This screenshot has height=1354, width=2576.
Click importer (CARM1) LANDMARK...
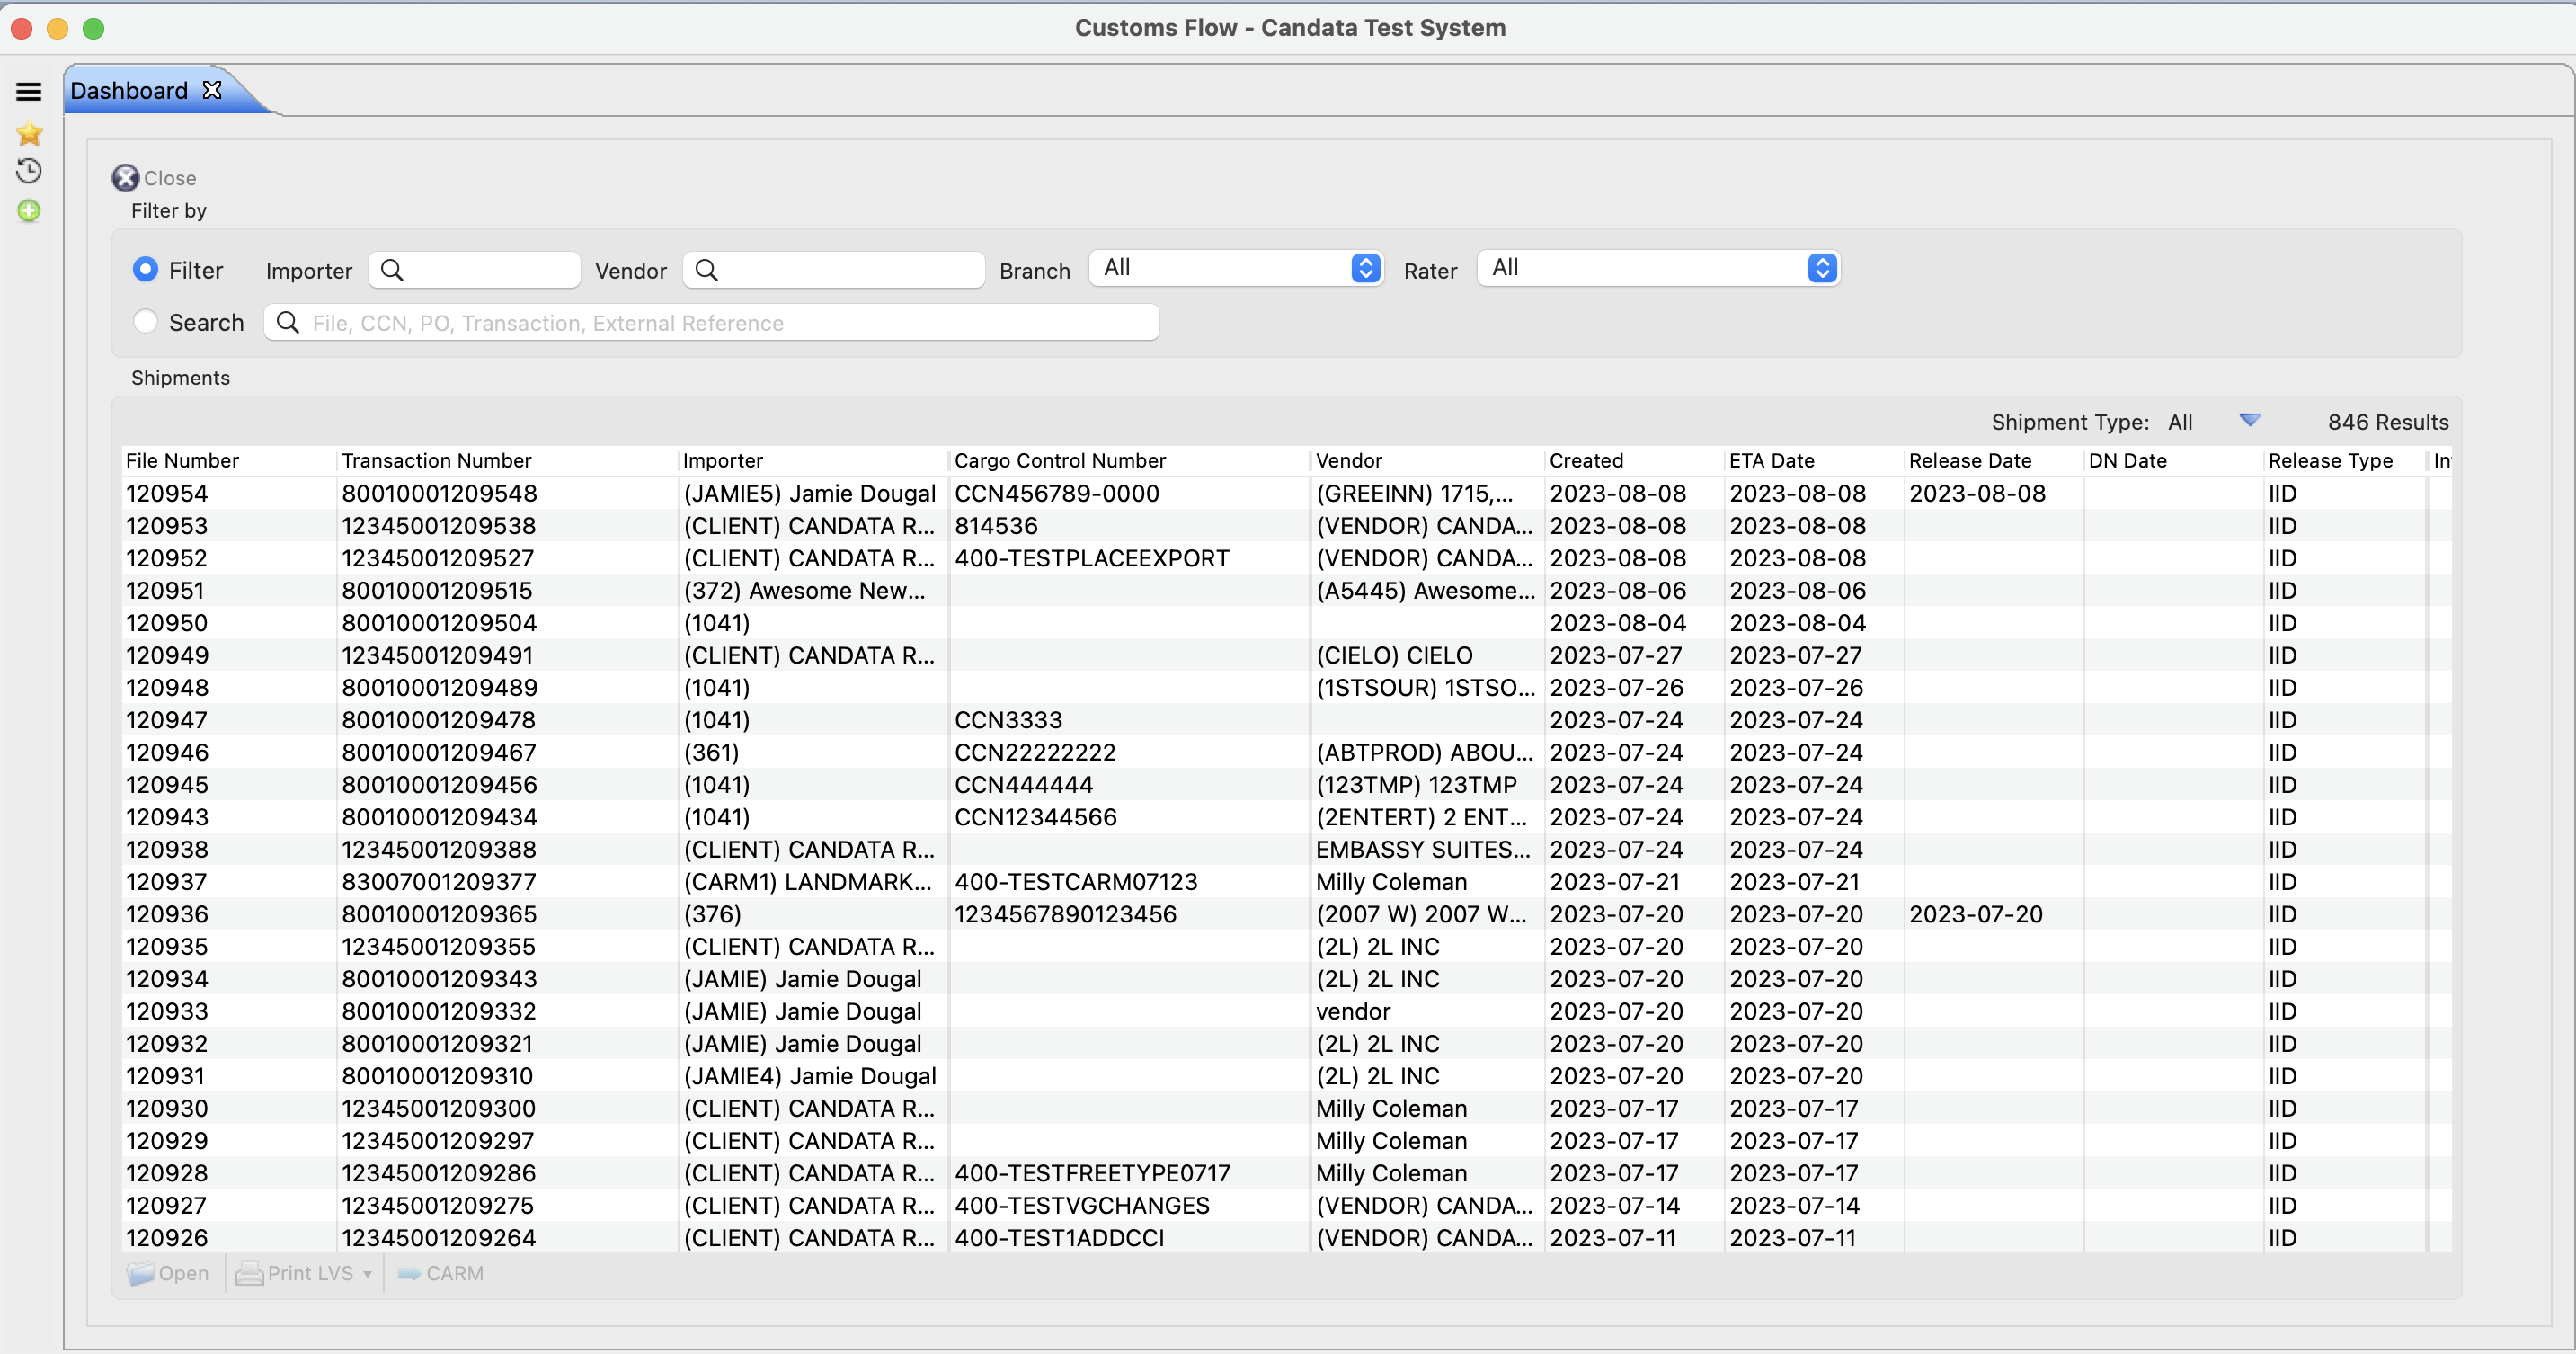click(807, 881)
